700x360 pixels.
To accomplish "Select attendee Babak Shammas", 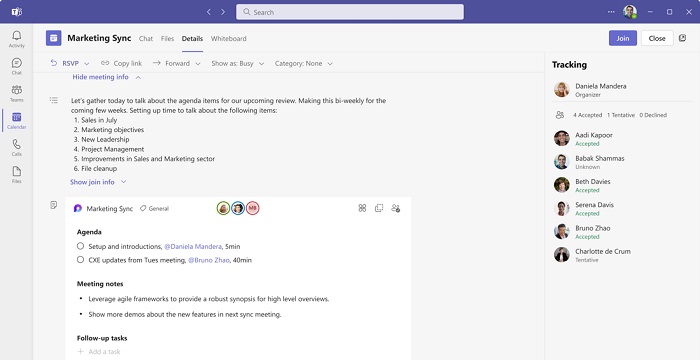I will (622, 162).
